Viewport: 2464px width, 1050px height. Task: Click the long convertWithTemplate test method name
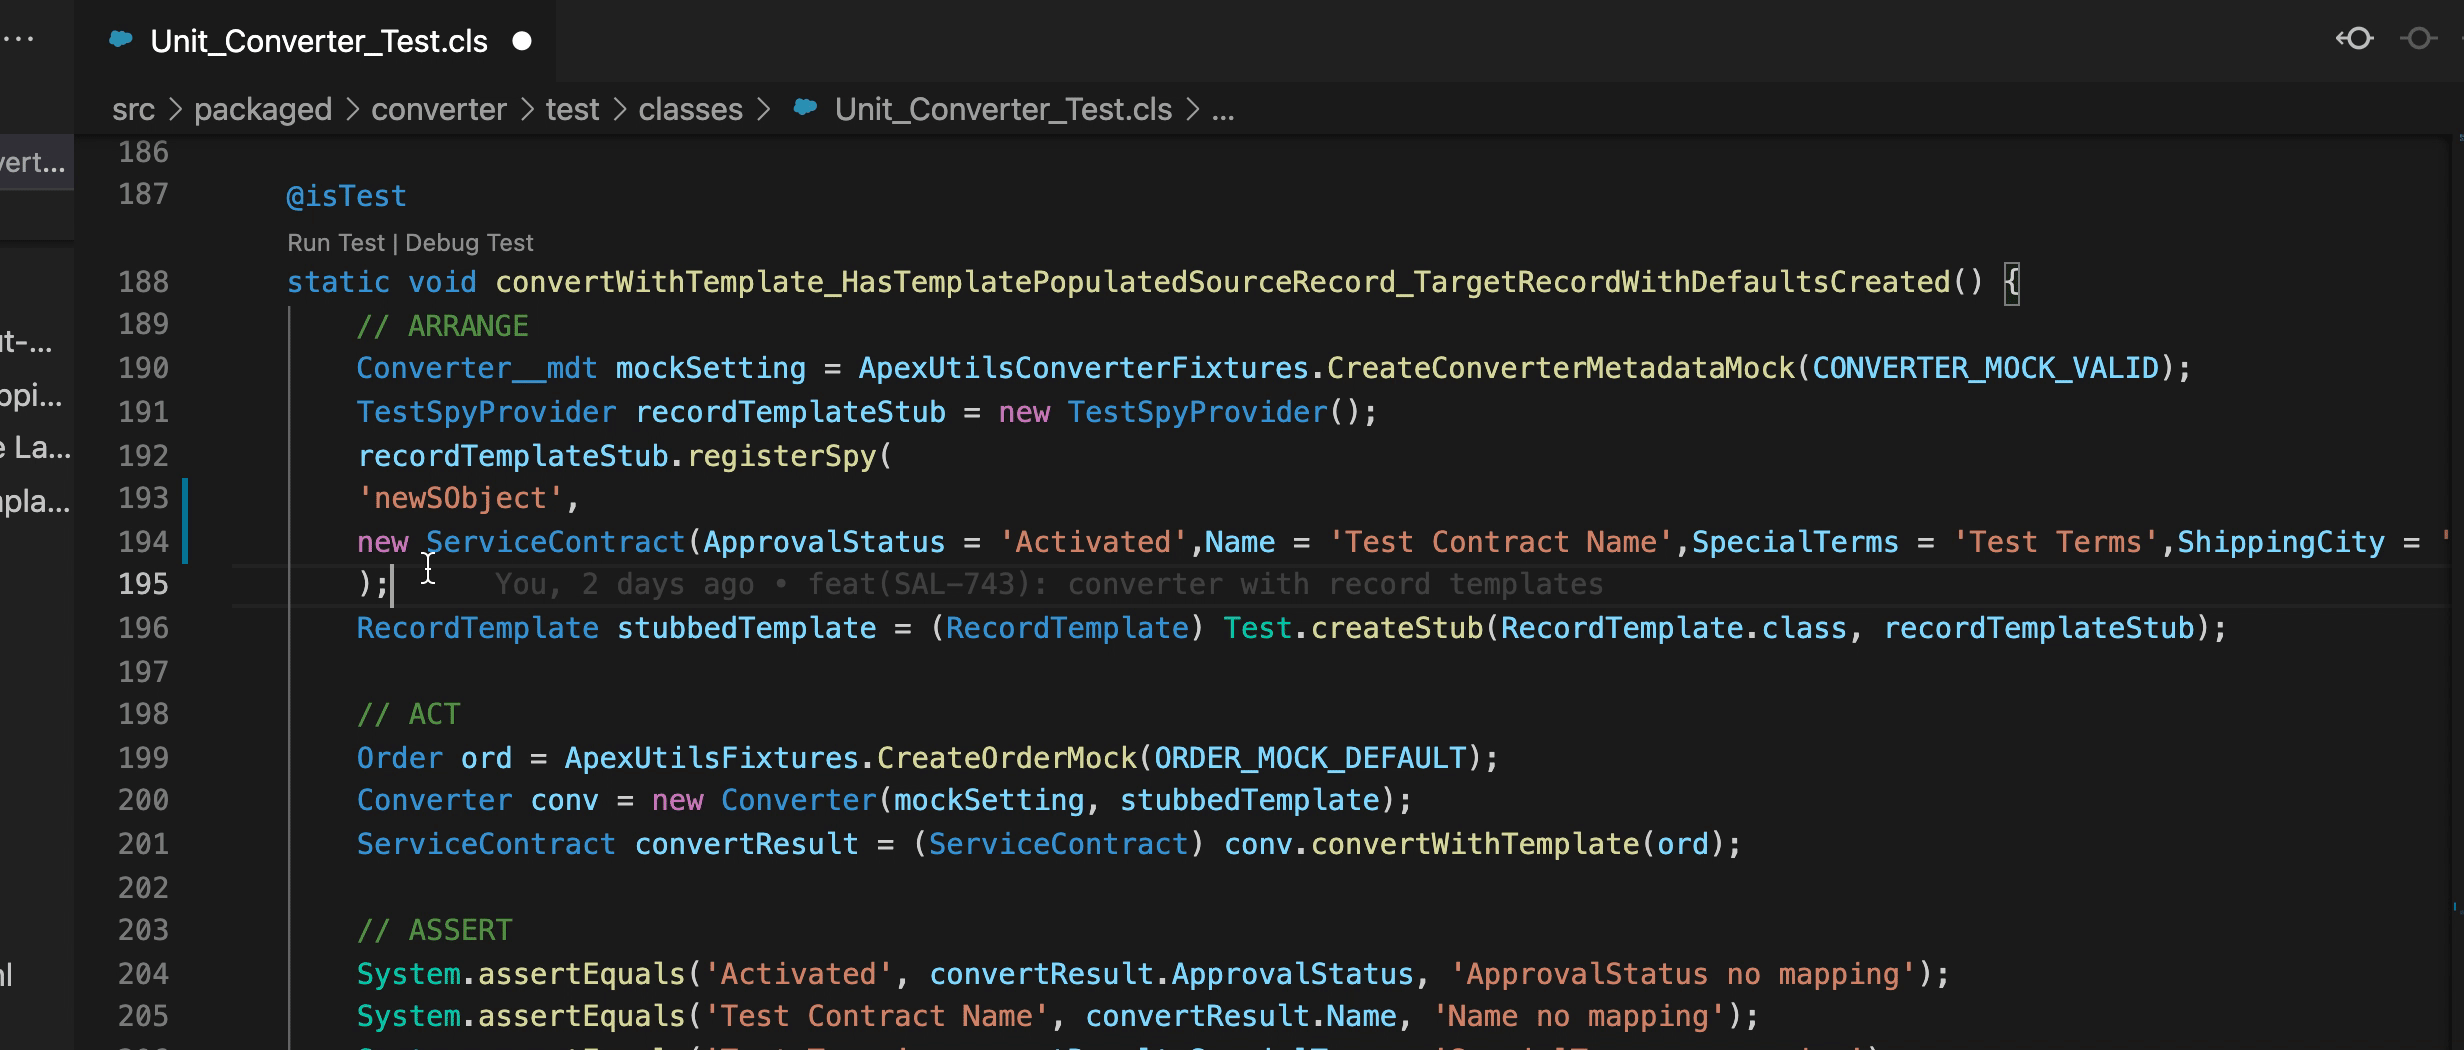tap(1222, 282)
